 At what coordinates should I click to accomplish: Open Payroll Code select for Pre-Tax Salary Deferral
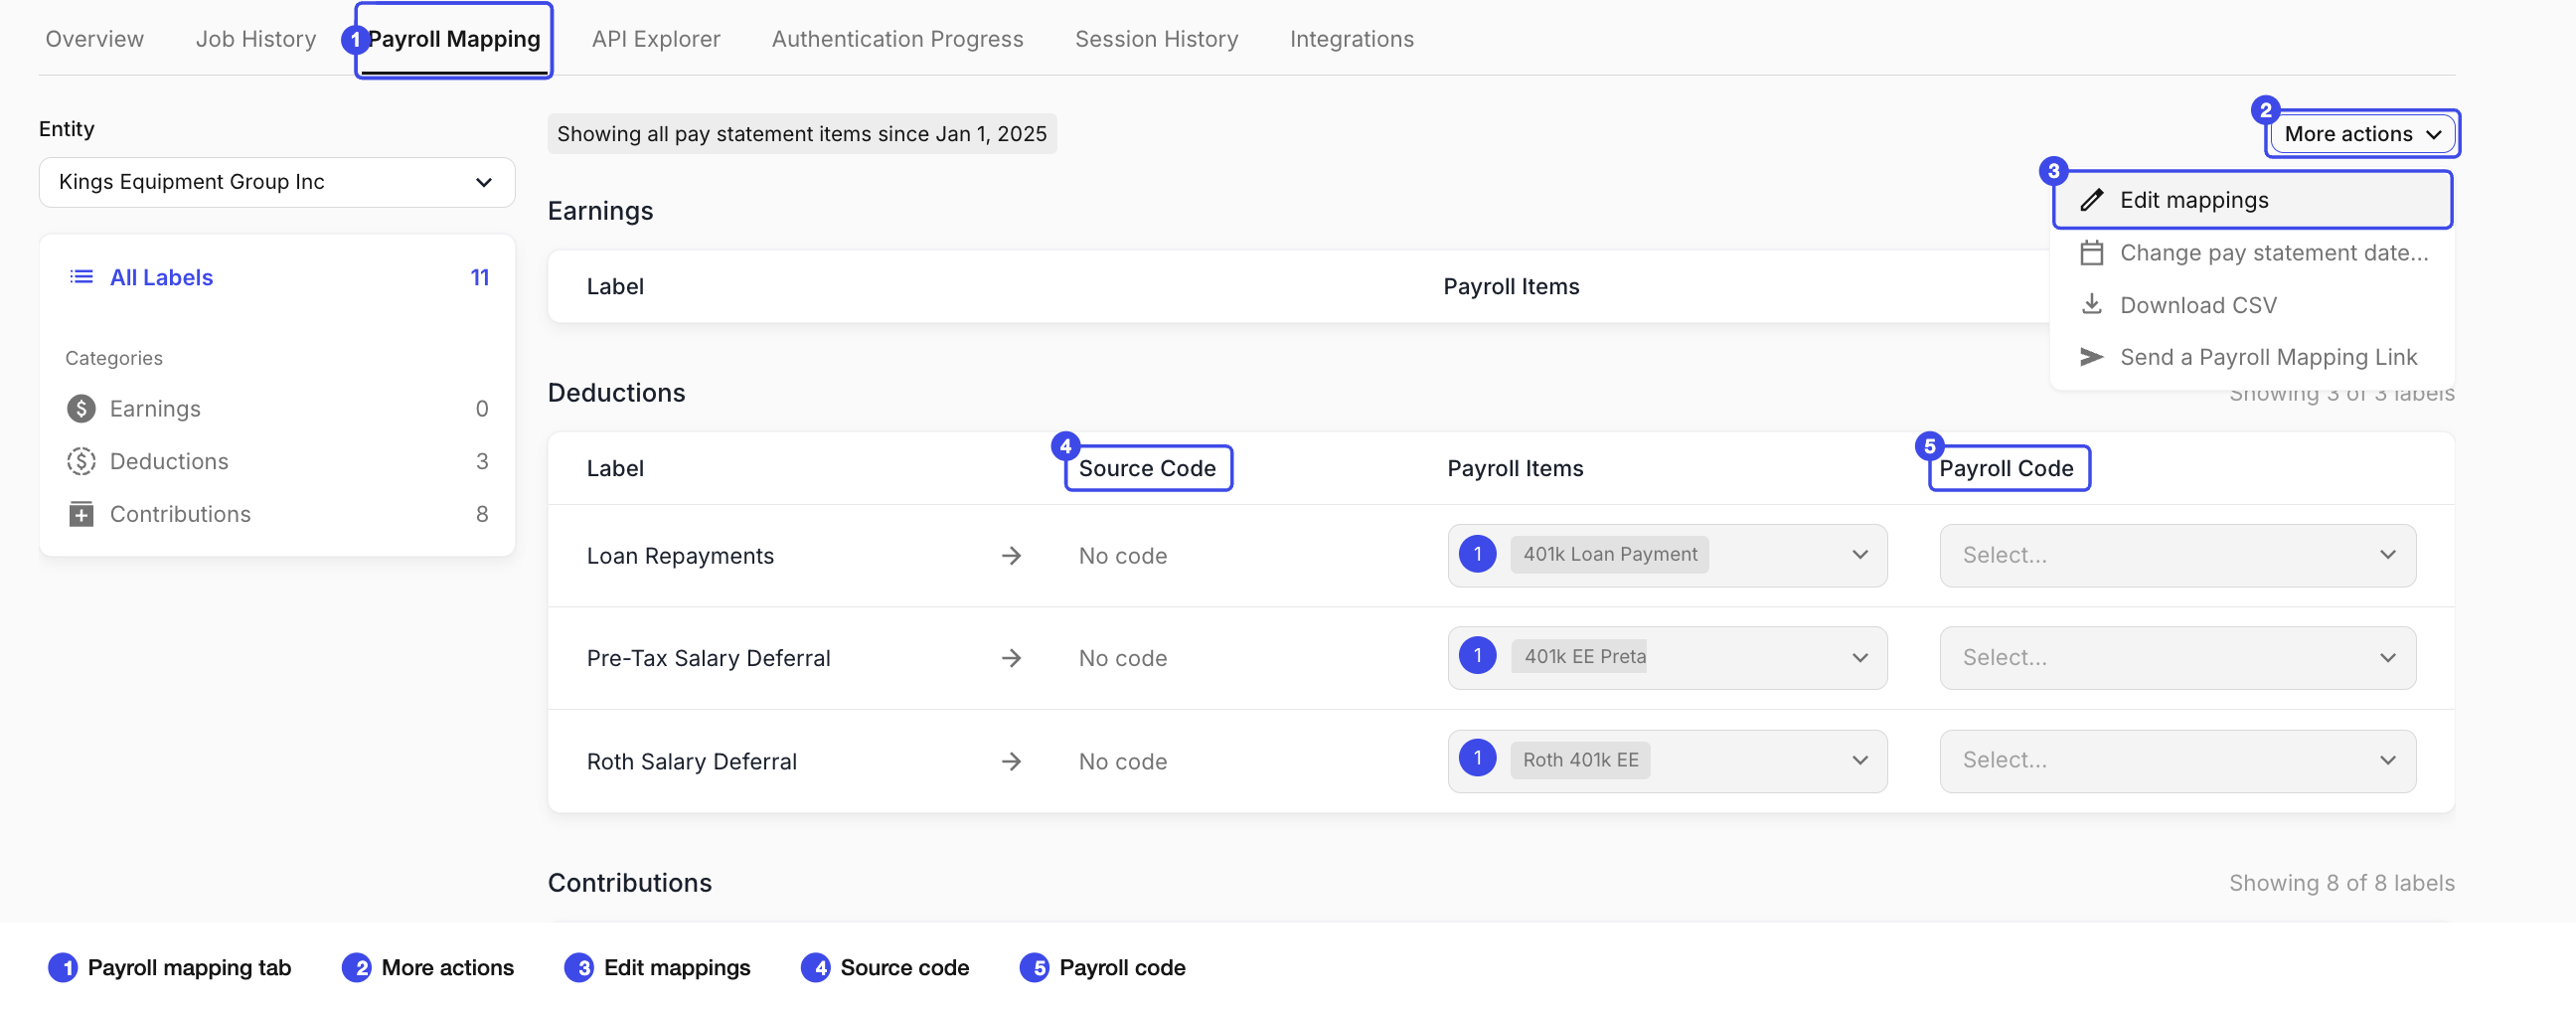click(x=2177, y=658)
